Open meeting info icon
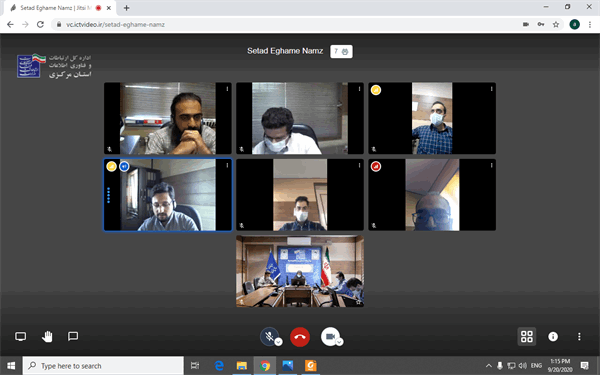The width and height of the screenshot is (600, 375). point(553,336)
